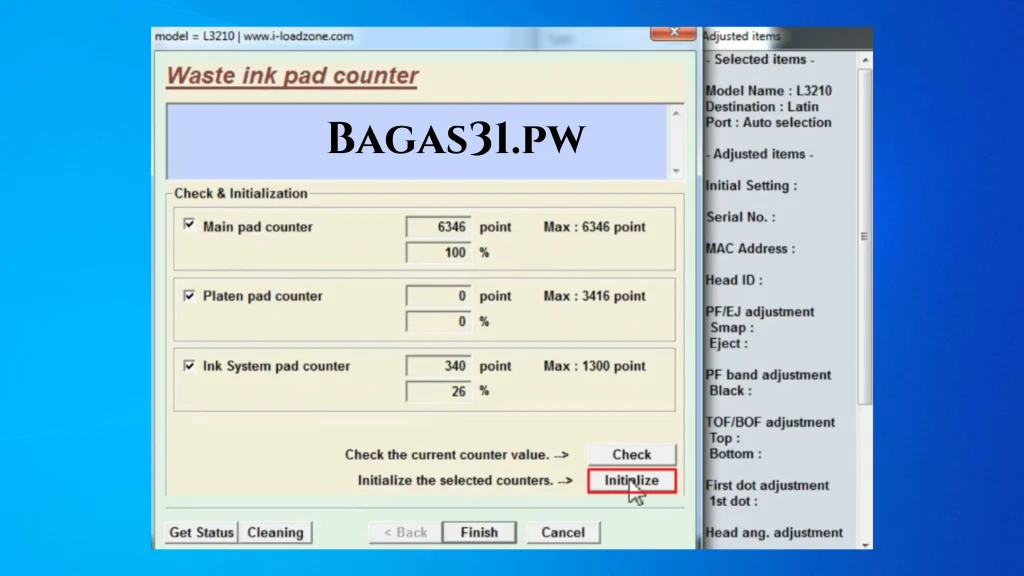This screenshot has width=1024, height=576.
Task: Click the Platen pad counter point field
Action: point(438,296)
